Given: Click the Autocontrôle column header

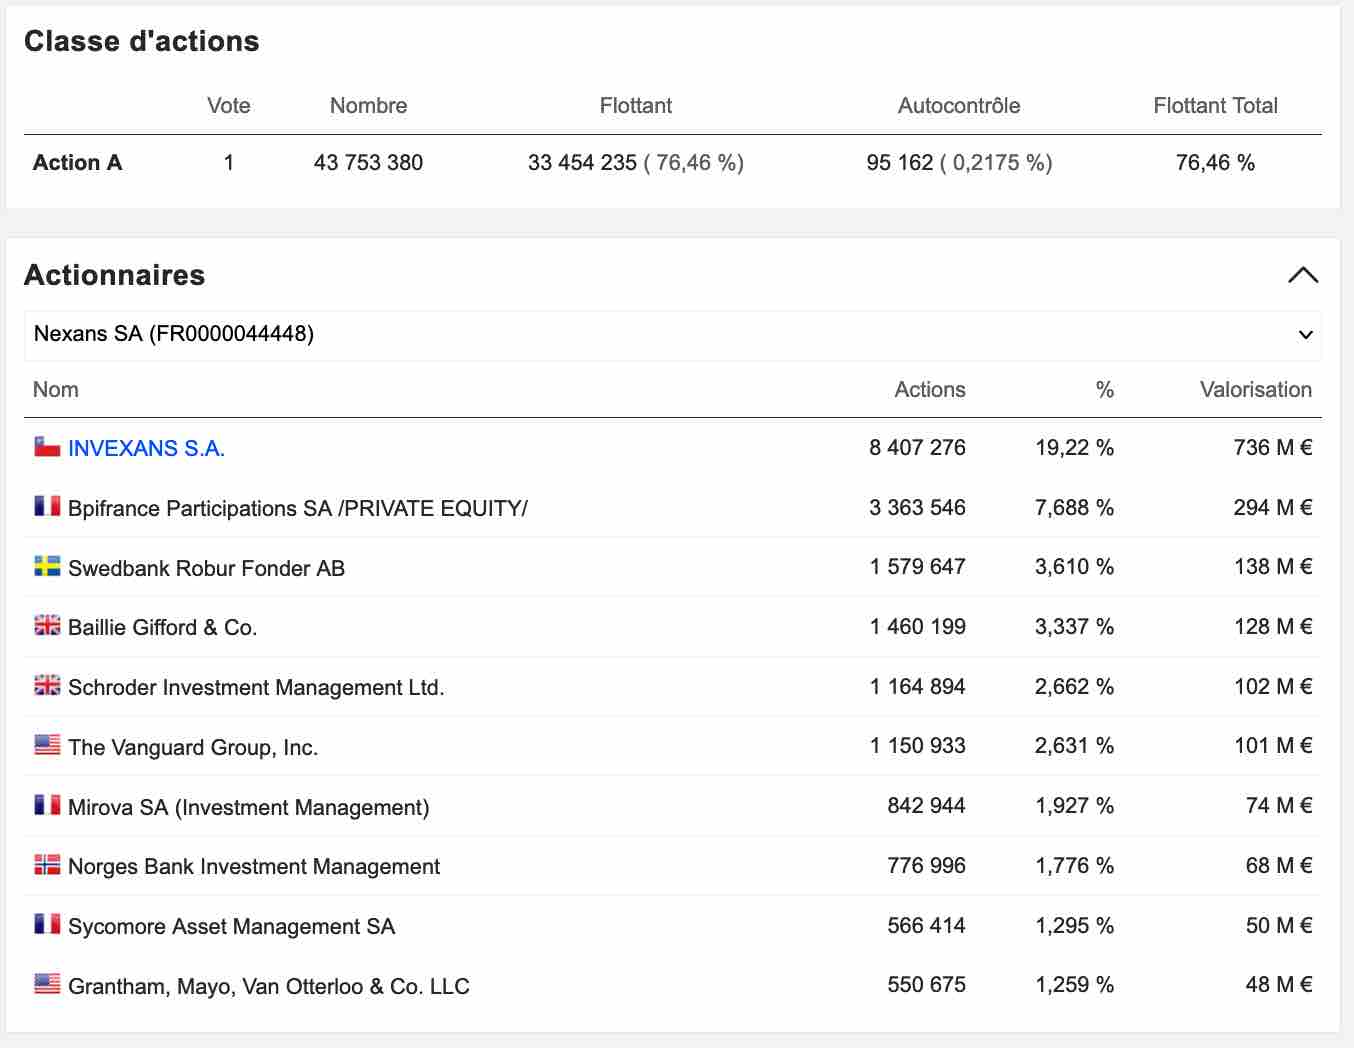Looking at the screenshot, I should coord(959,106).
